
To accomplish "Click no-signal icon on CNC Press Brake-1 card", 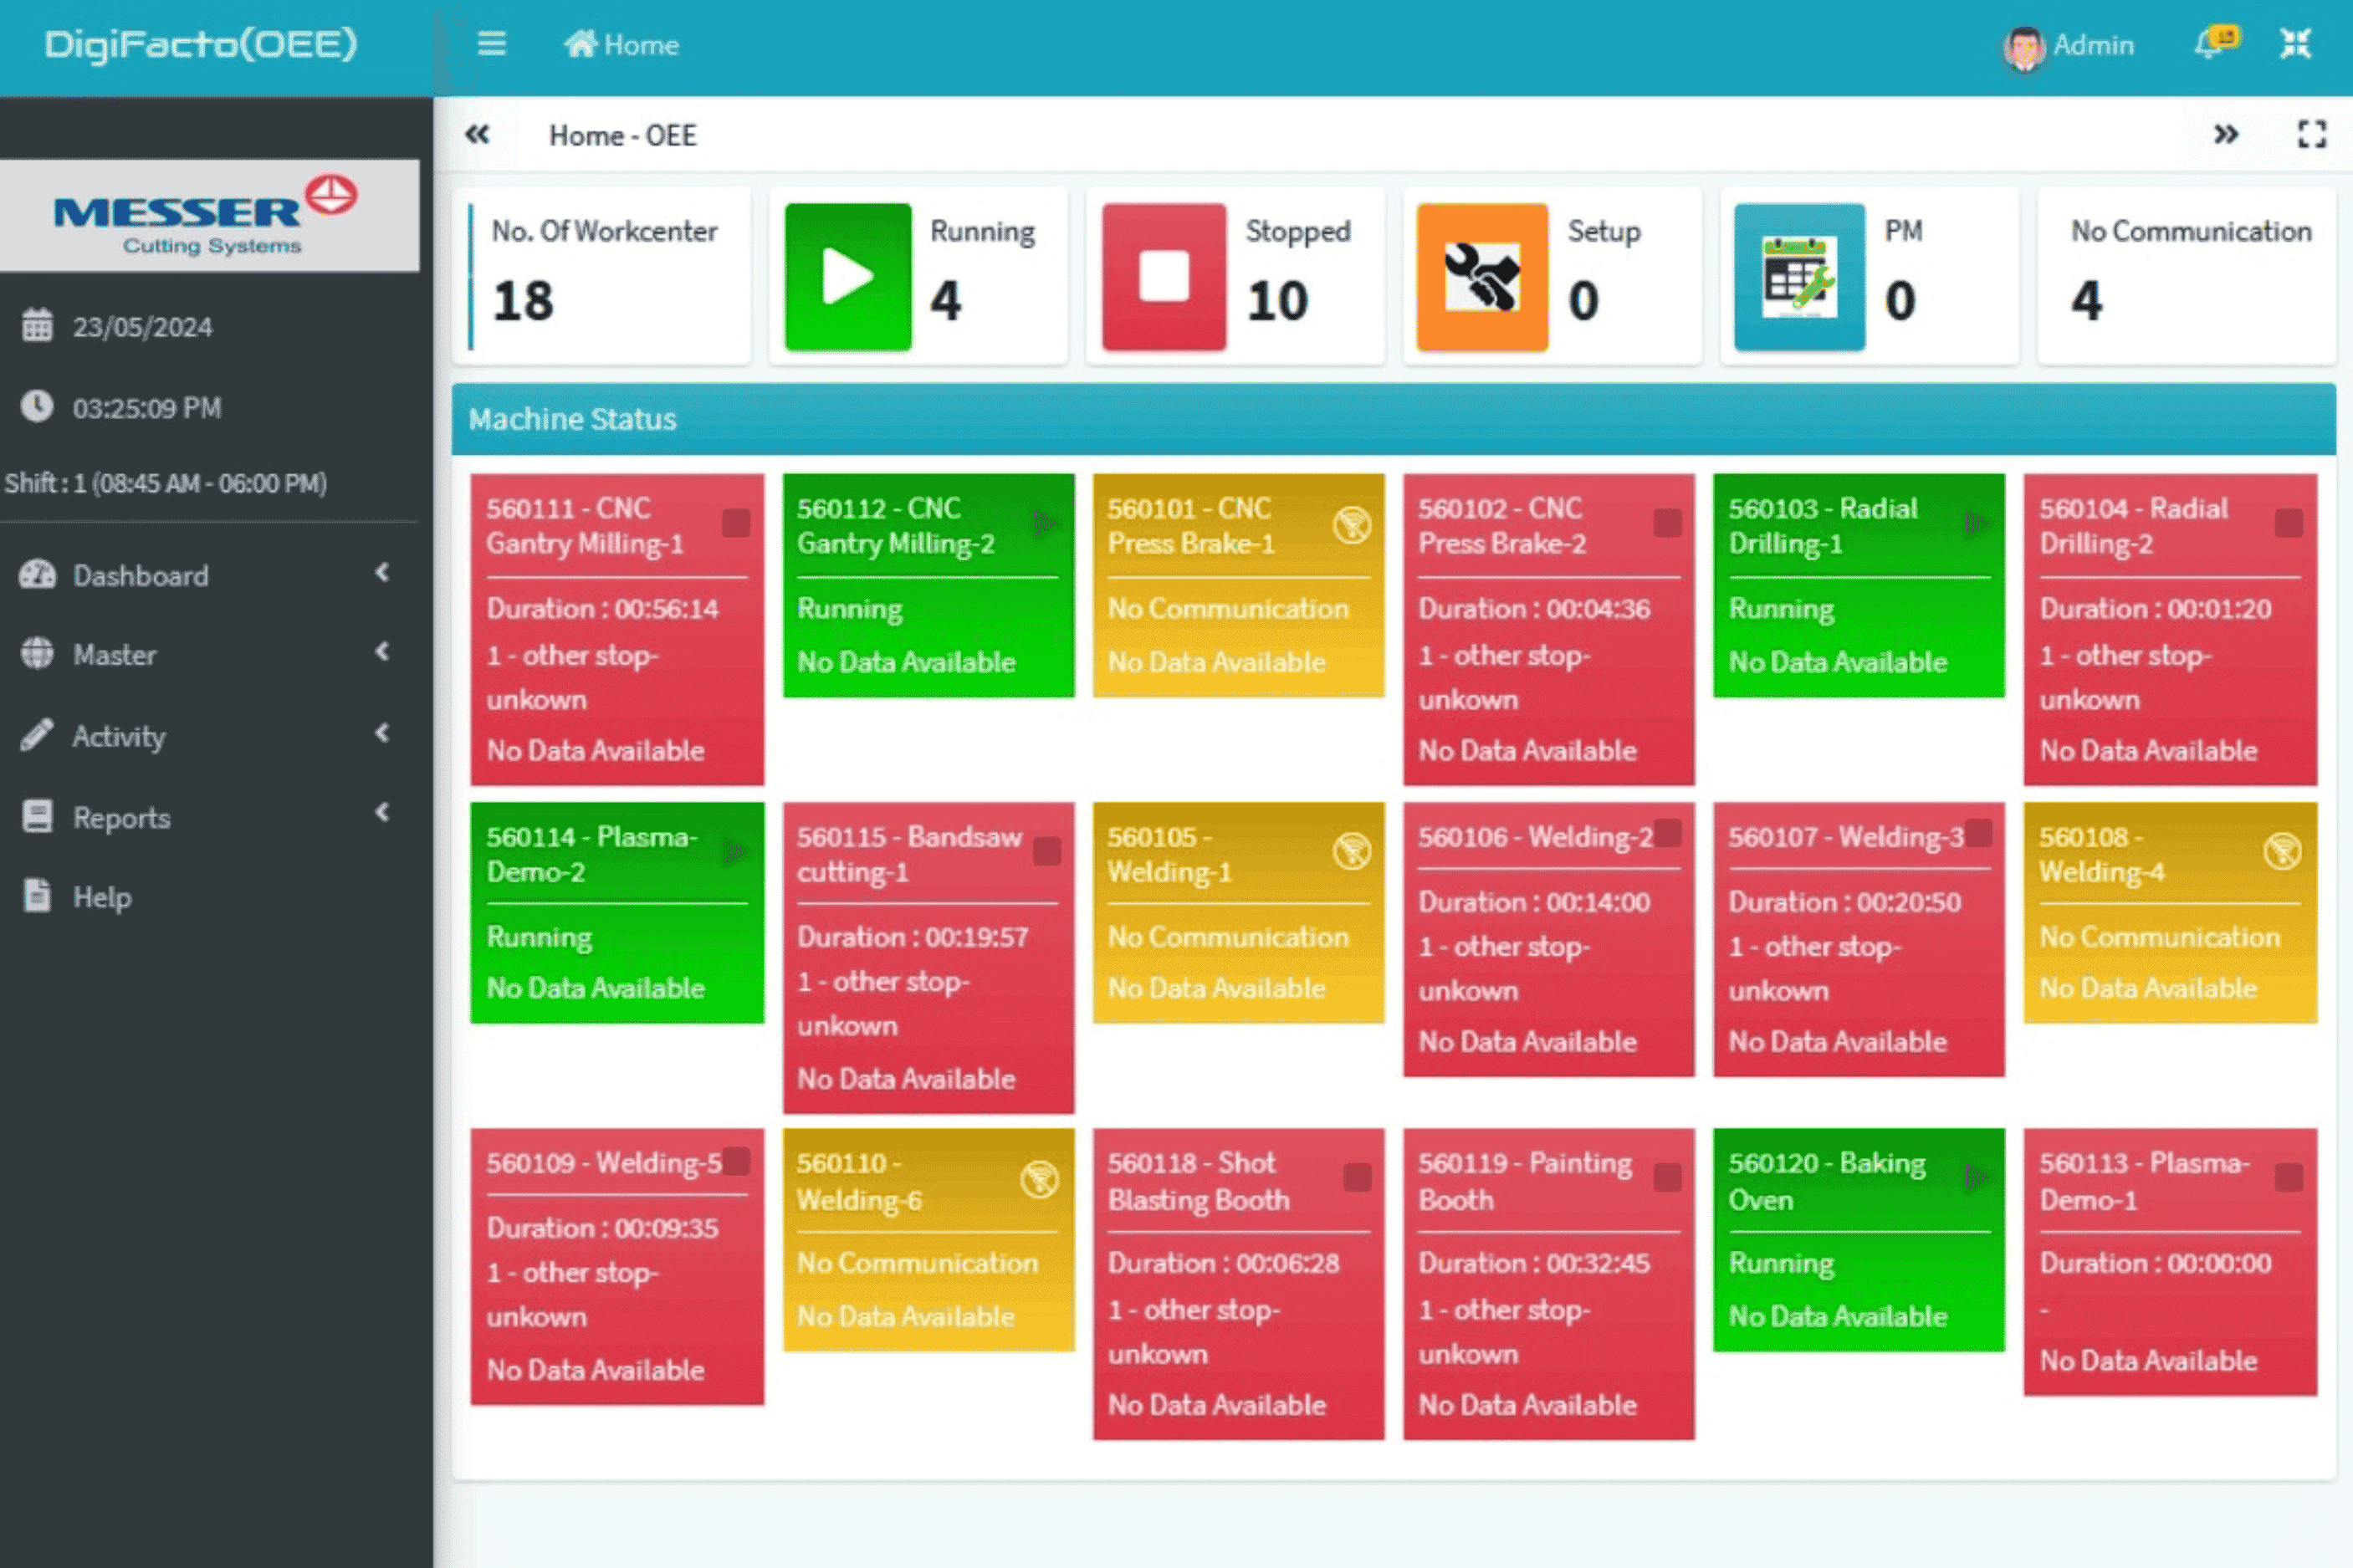I will coord(1351,524).
